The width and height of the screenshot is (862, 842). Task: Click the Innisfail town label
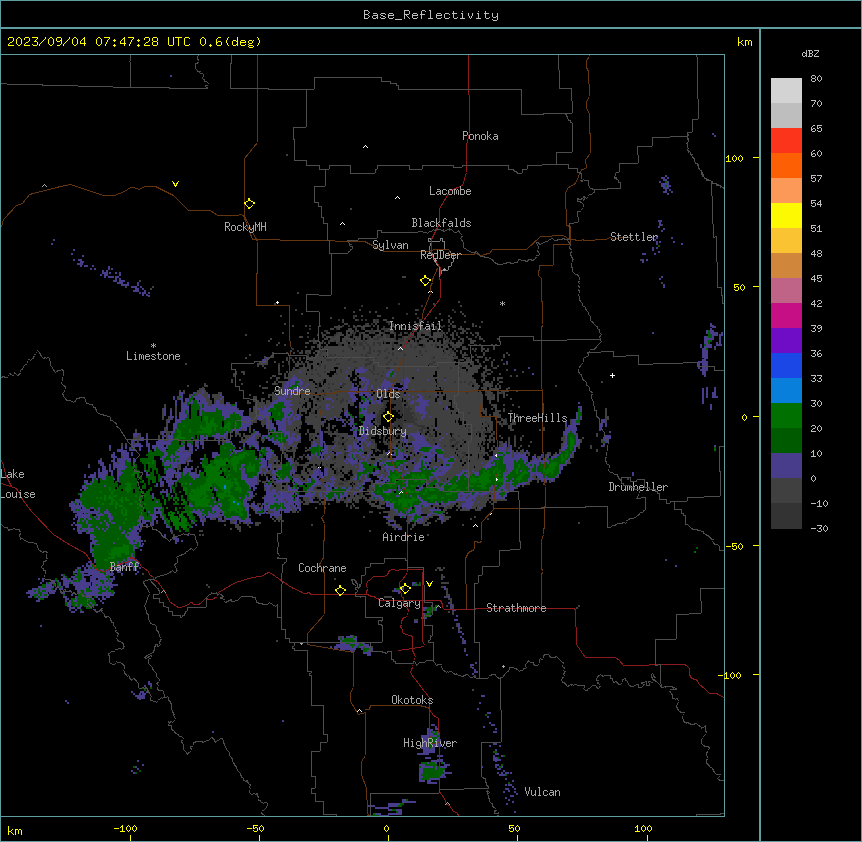click(415, 326)
